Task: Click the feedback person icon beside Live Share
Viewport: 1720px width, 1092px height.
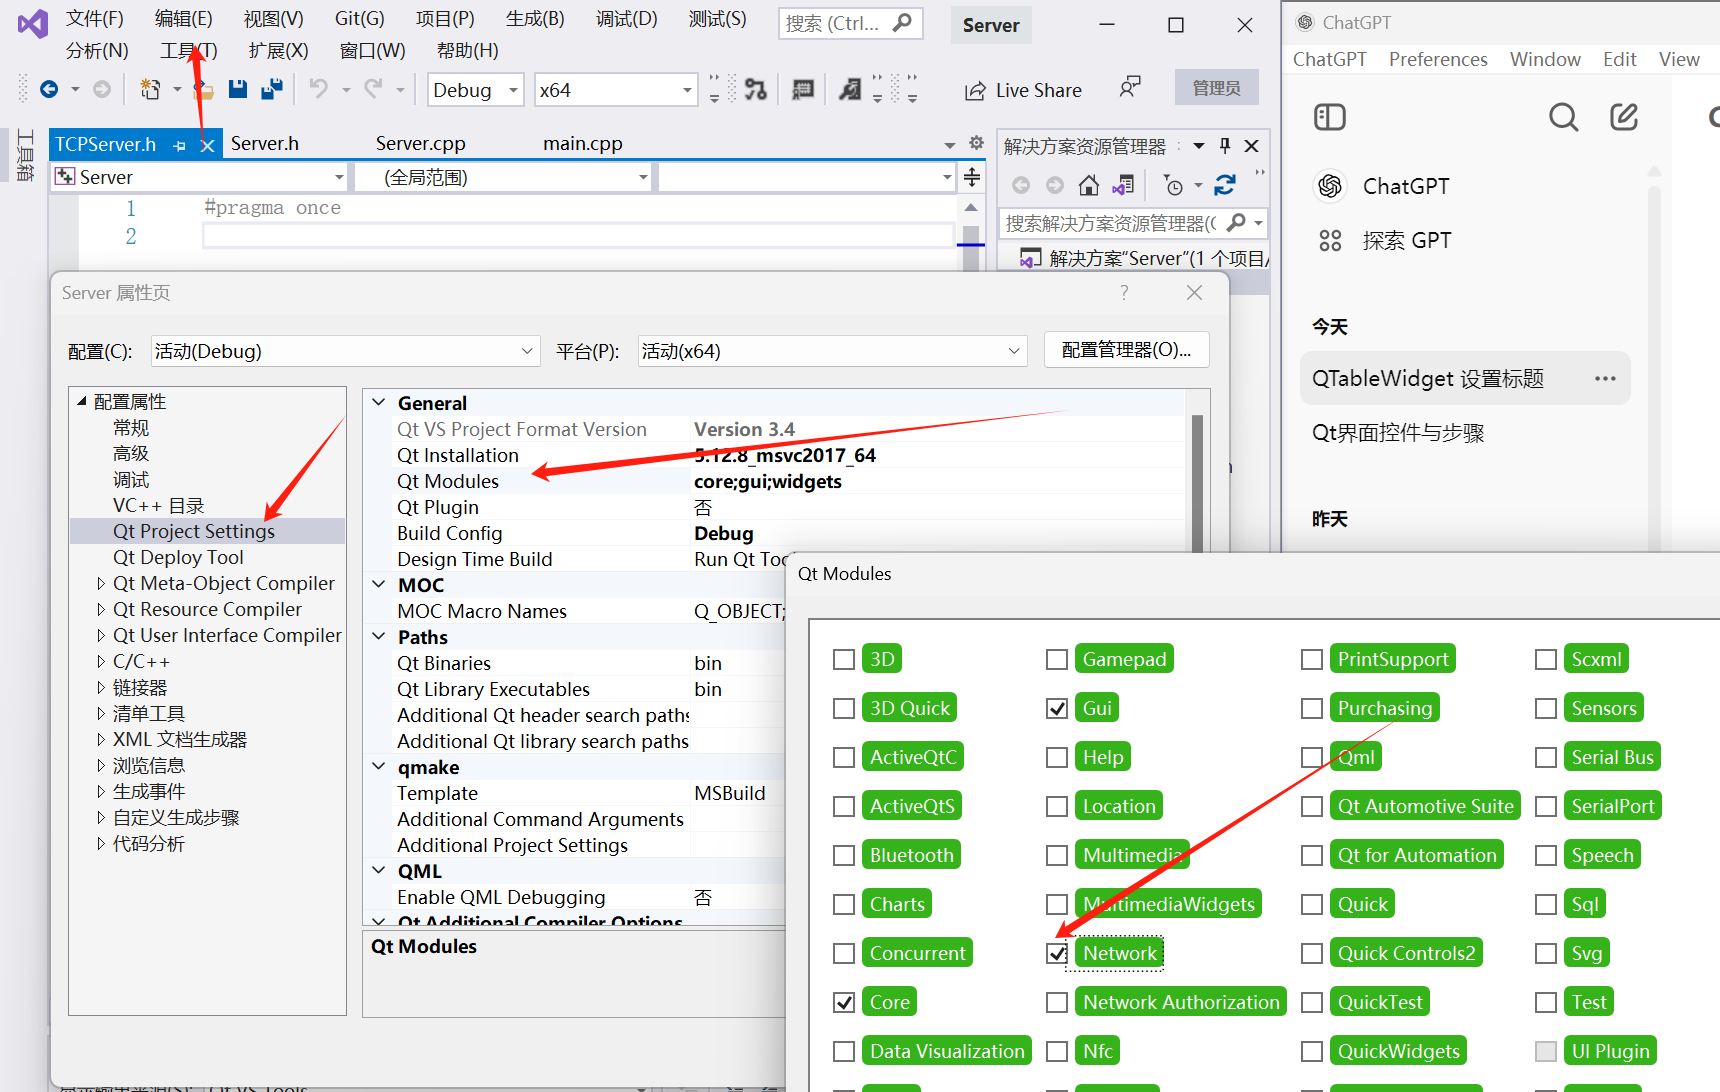Action: pos(1130,88)
